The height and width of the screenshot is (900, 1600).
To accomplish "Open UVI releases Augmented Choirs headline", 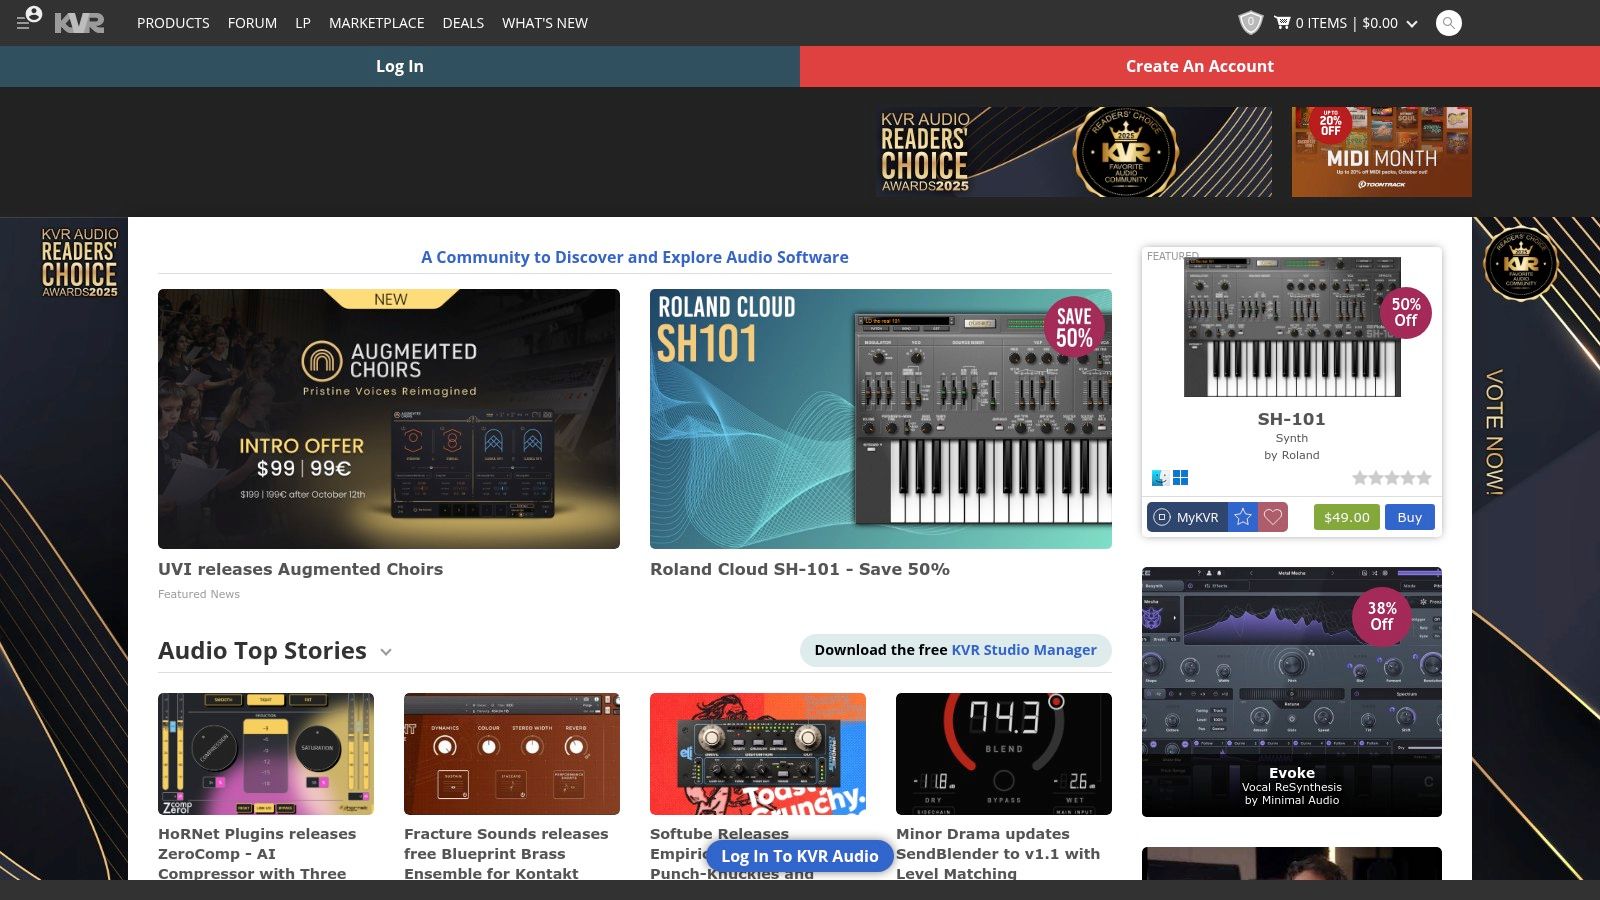I will (x=300, y=569).
